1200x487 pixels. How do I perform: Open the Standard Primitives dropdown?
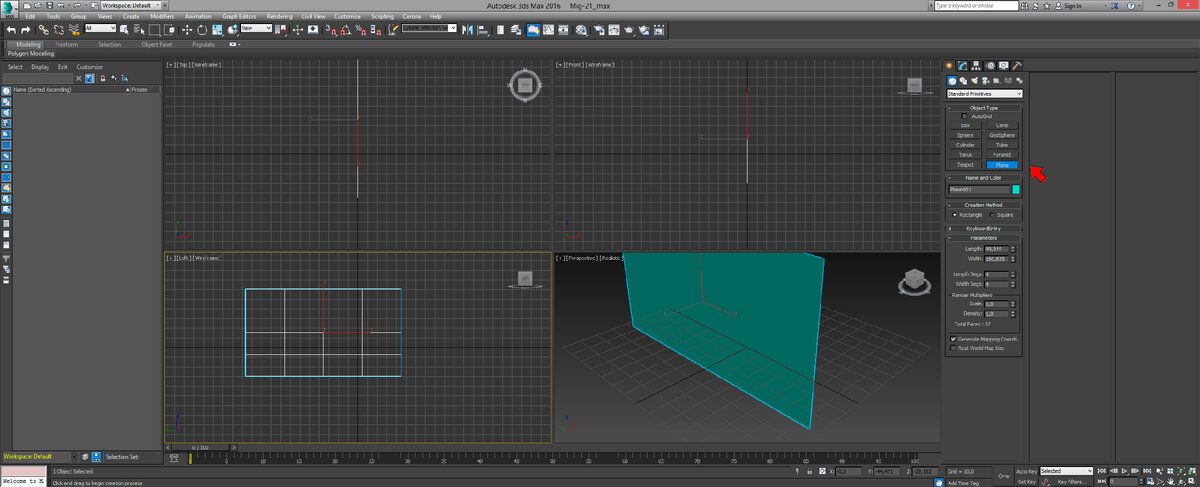(984, 93)
